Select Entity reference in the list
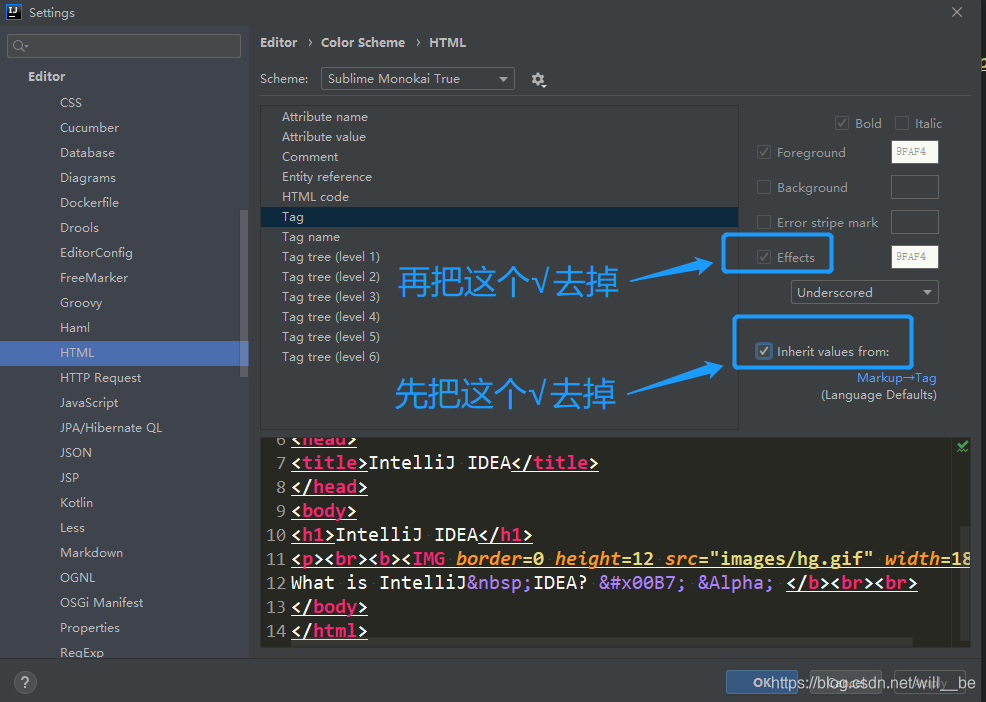Screen dimensions: 986x702 tap(499, 177)
